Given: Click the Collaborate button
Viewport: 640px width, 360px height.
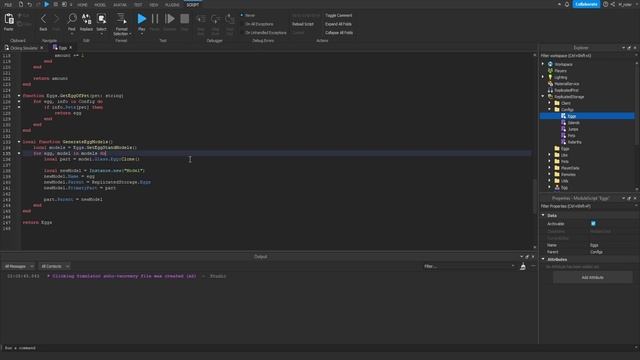Looking at the screenshot, I should pos(586,4).
